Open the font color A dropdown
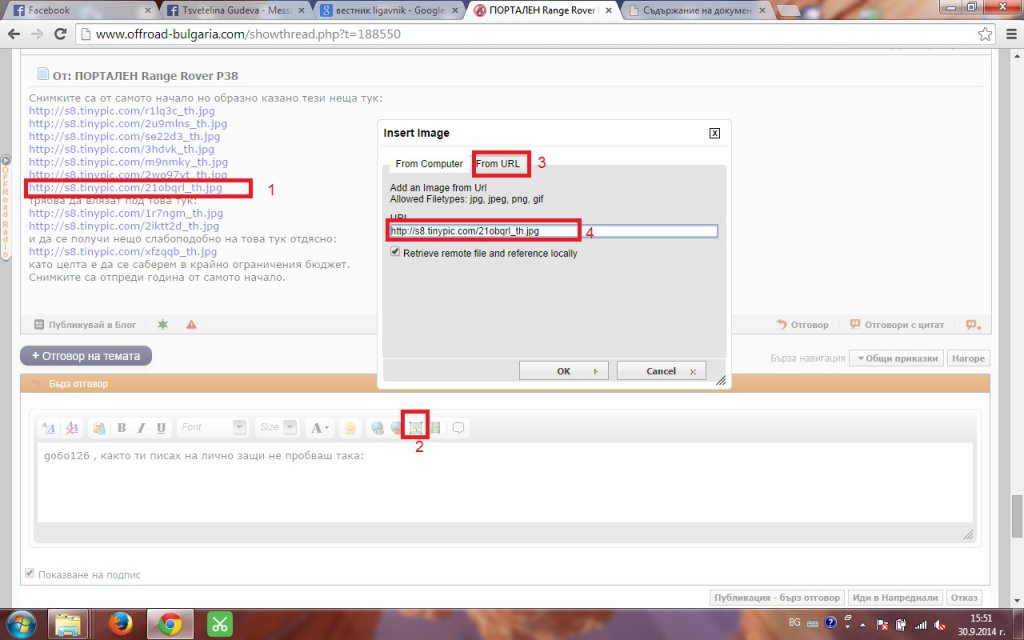1024x640 pixels. click(x=319, y=428)
